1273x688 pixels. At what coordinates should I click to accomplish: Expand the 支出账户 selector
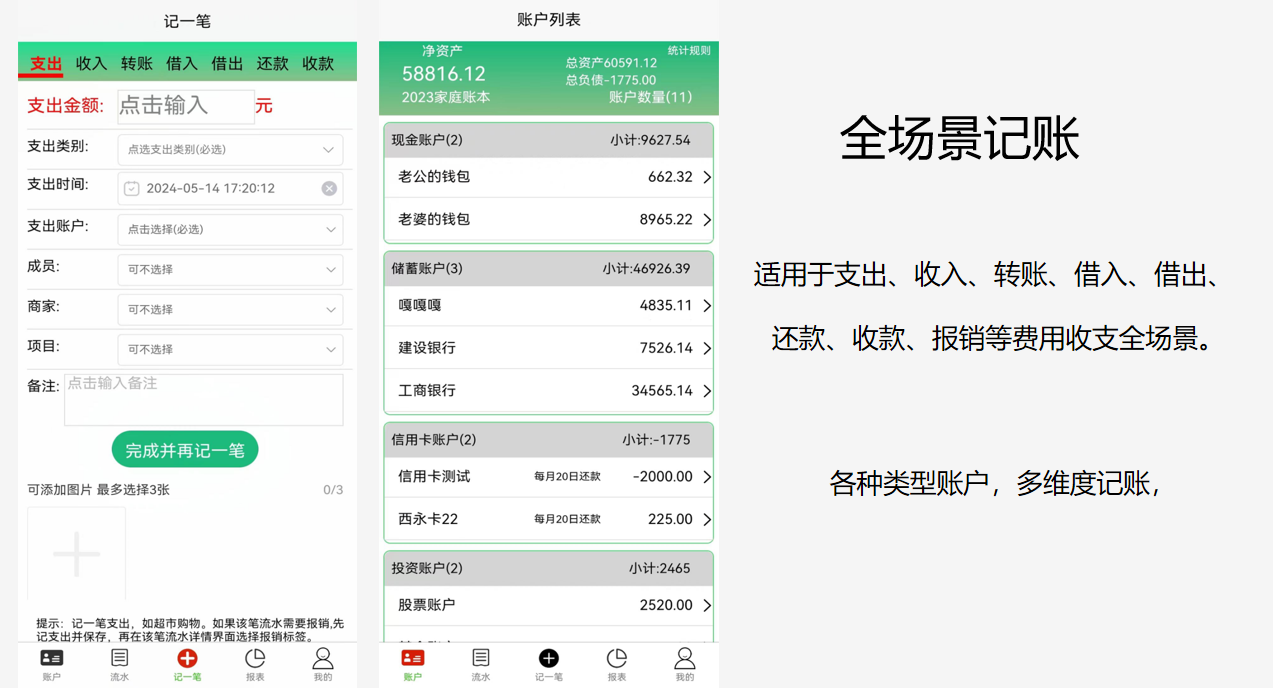pyautogui.click(x=230, y=230)
